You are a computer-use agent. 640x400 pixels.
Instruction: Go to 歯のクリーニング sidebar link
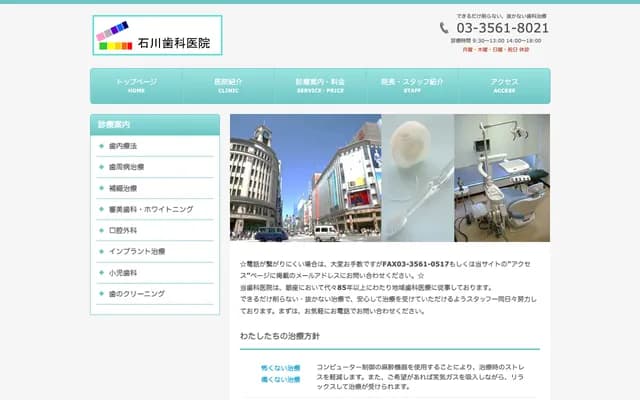[x=137, y=293]
